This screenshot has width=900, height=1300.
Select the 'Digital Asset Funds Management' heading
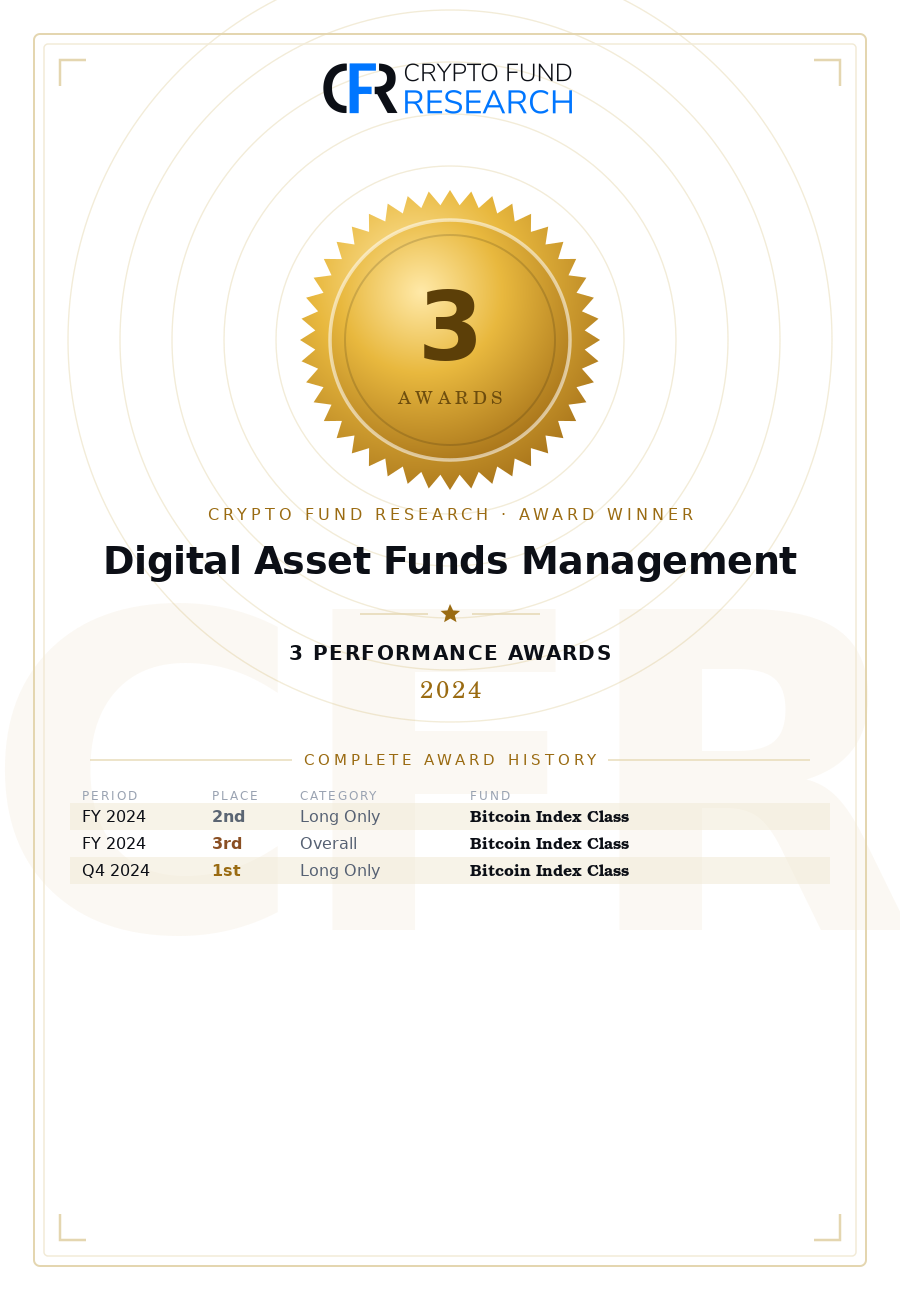click(450, 562)
